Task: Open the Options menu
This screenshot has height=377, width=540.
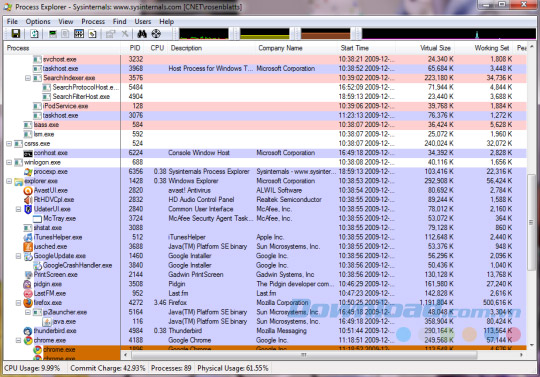Action: 38,21
